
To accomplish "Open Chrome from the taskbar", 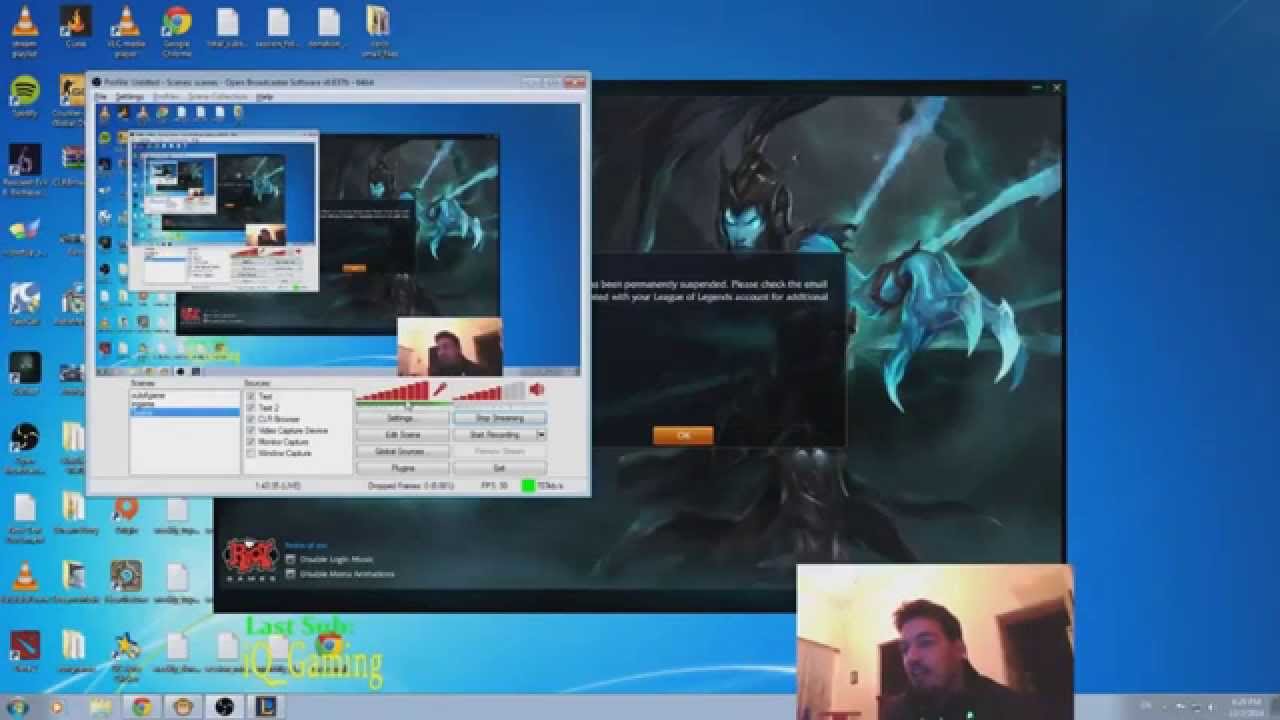I will (x=141, y=707).
